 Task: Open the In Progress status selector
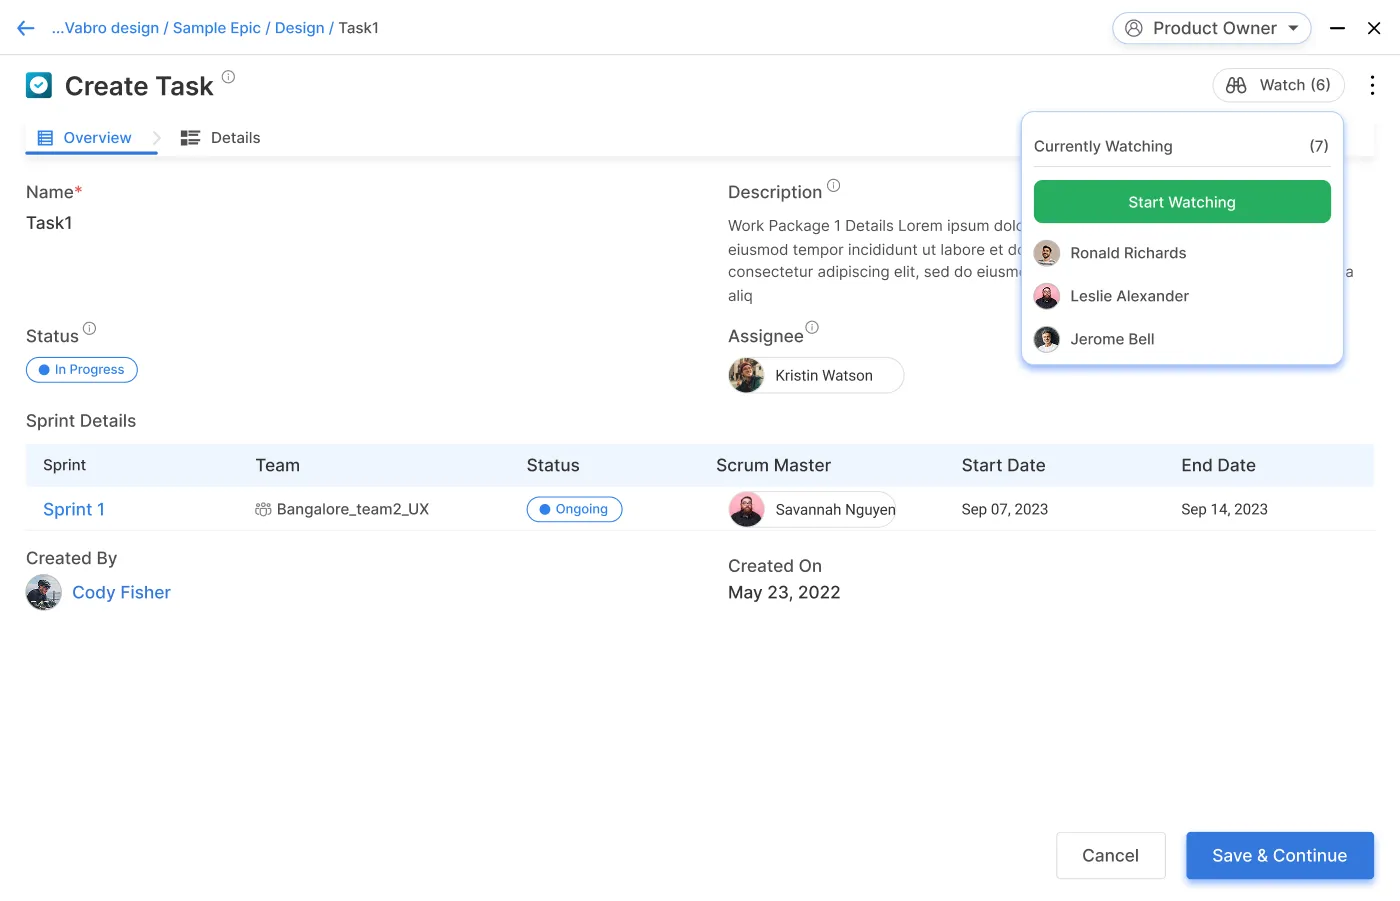(82, 370)
